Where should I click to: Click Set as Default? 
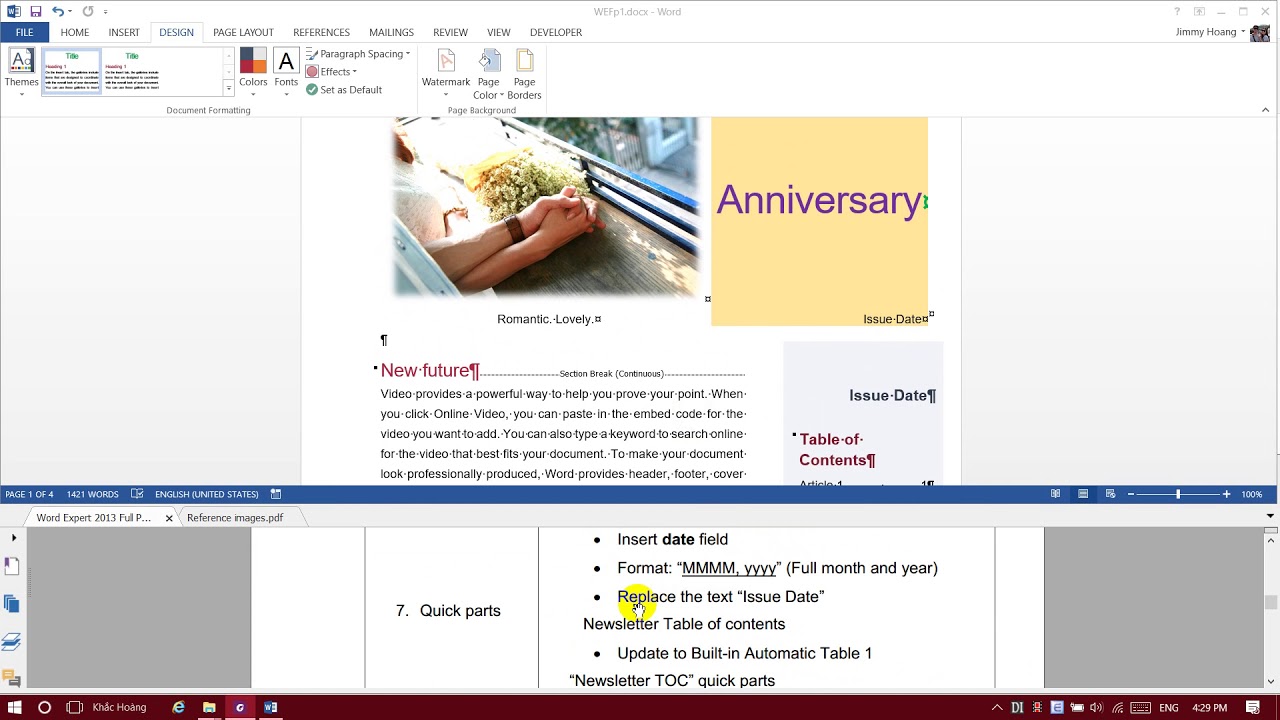(344, 90)
